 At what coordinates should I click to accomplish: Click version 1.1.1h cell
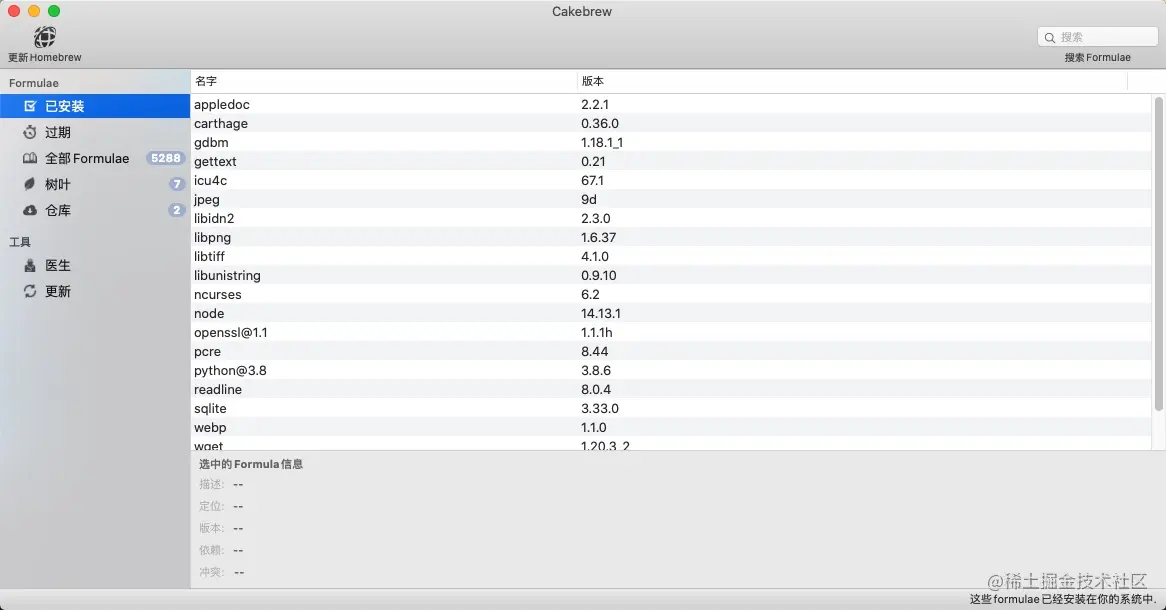click(597, 332)
